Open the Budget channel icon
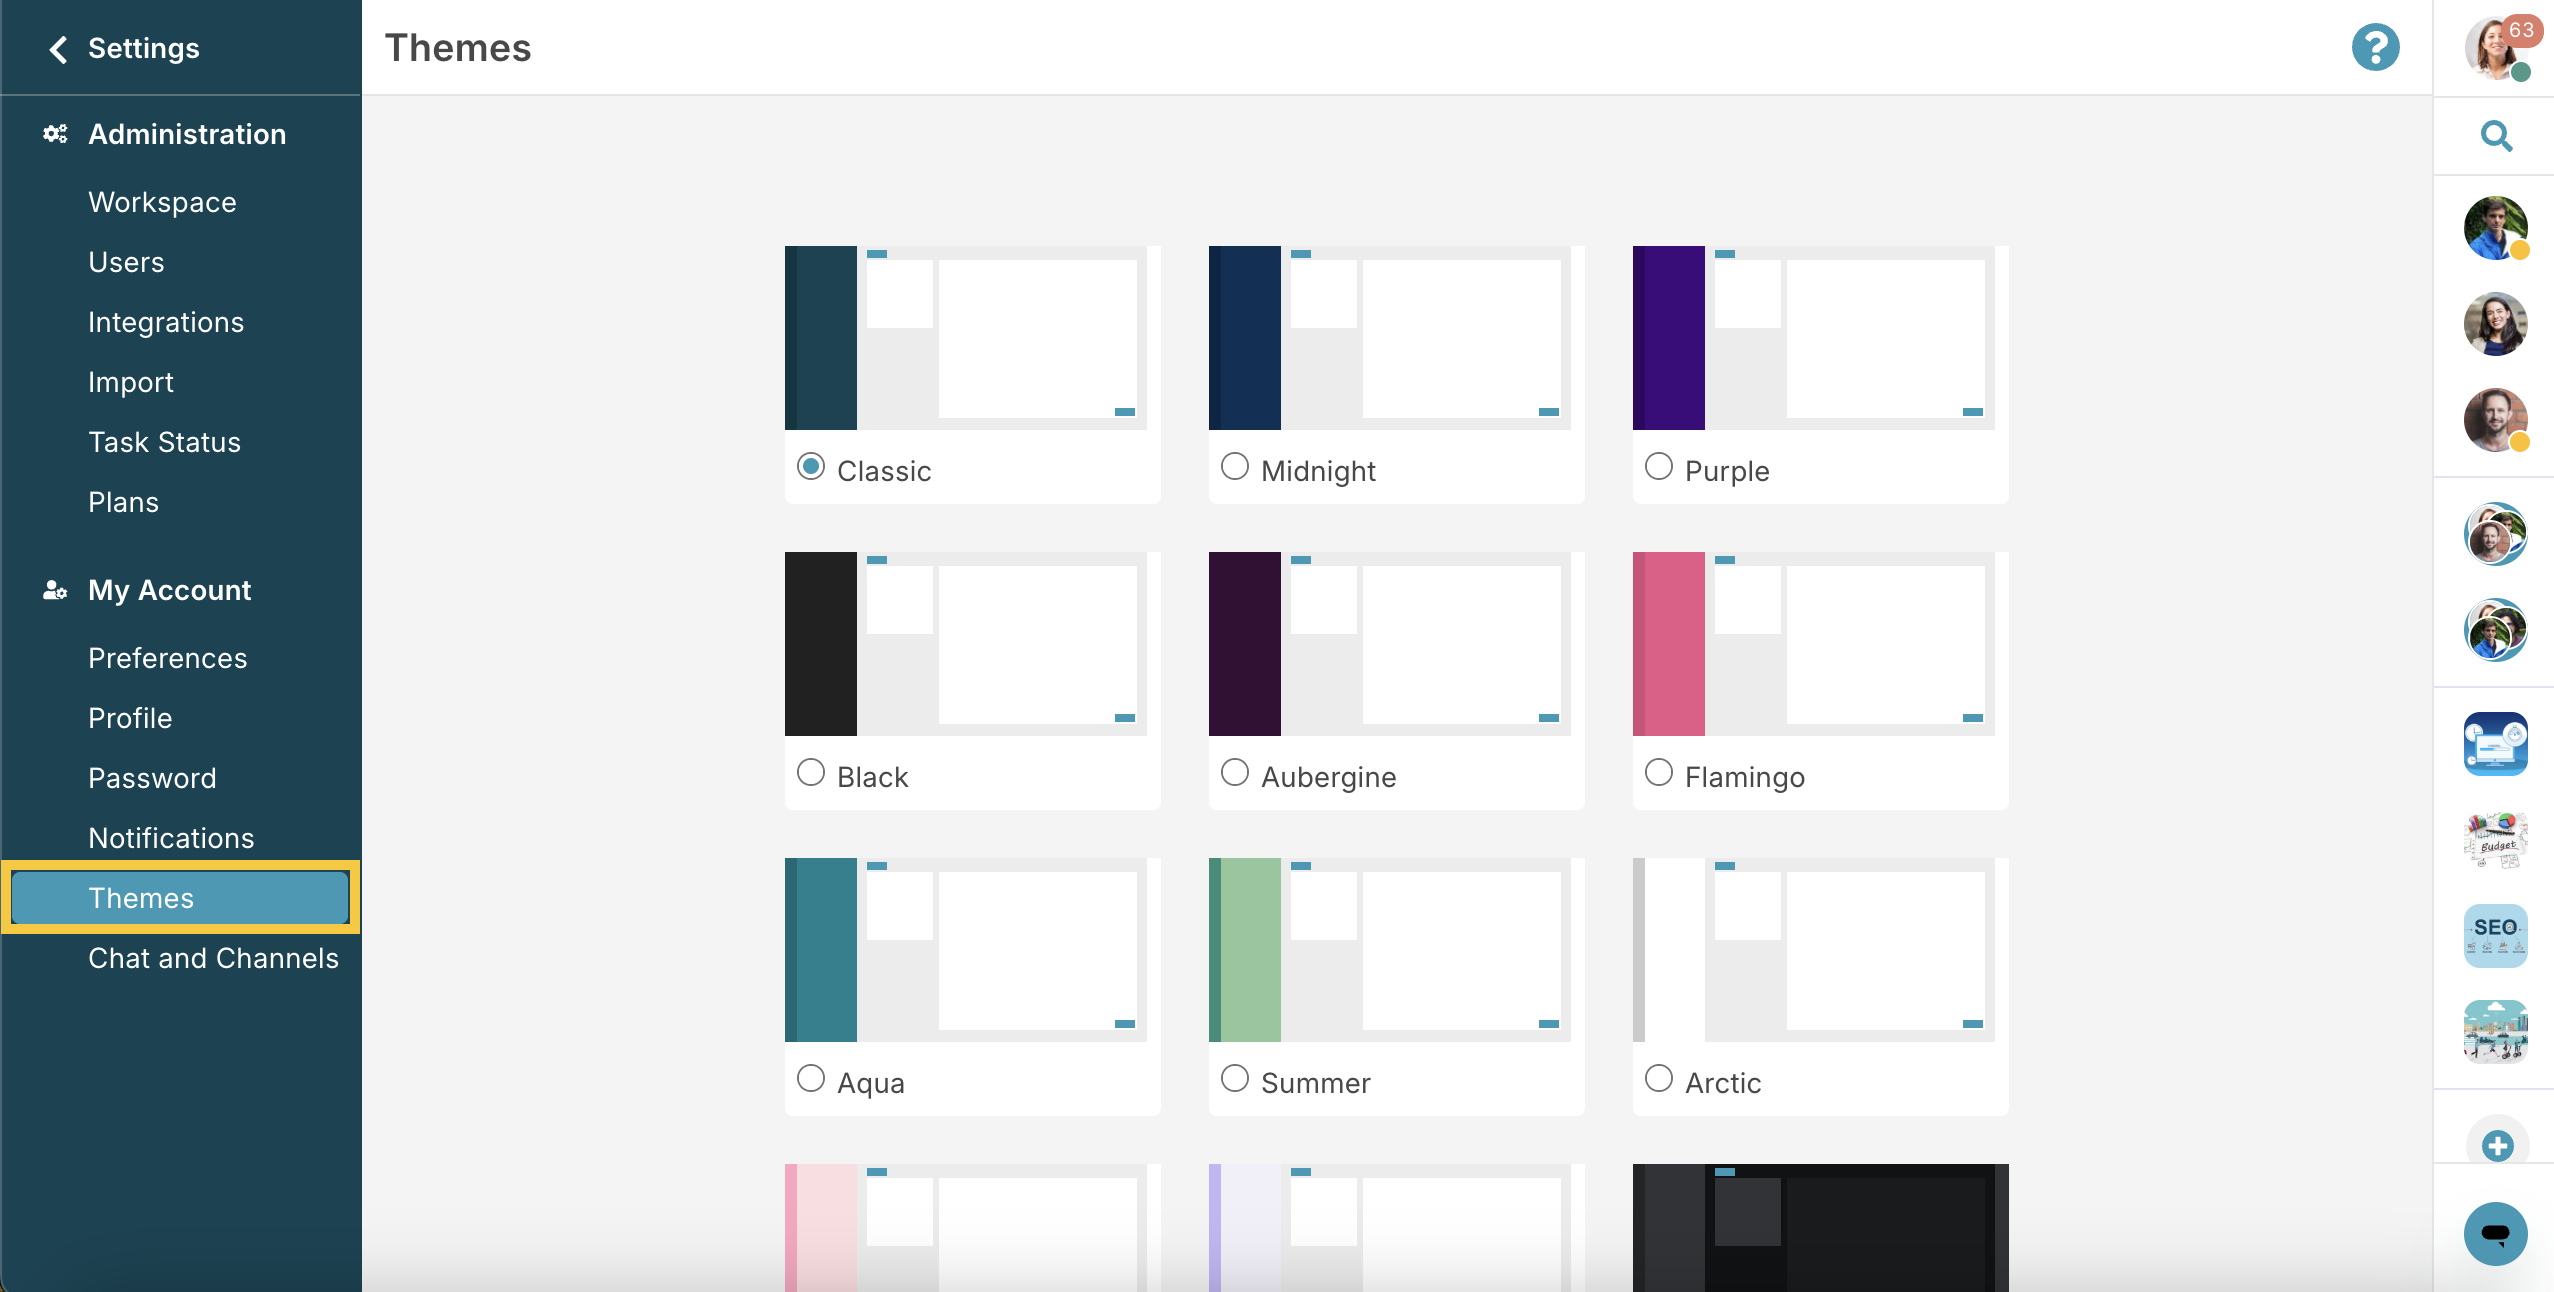 pyautogui.click(x=2496, y=840)
